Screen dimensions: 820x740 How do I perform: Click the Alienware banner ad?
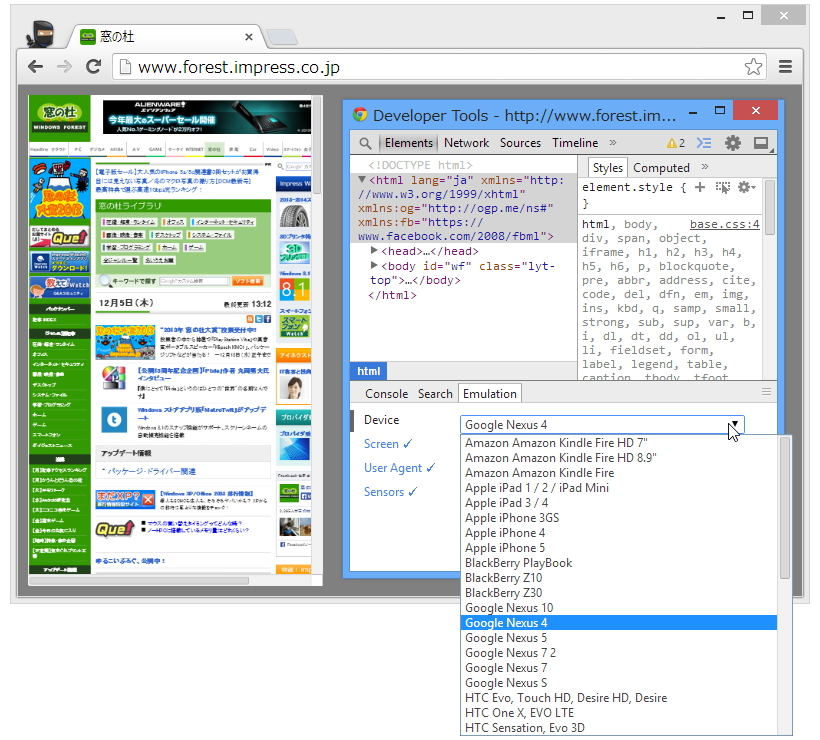click(x=207, y=117)
